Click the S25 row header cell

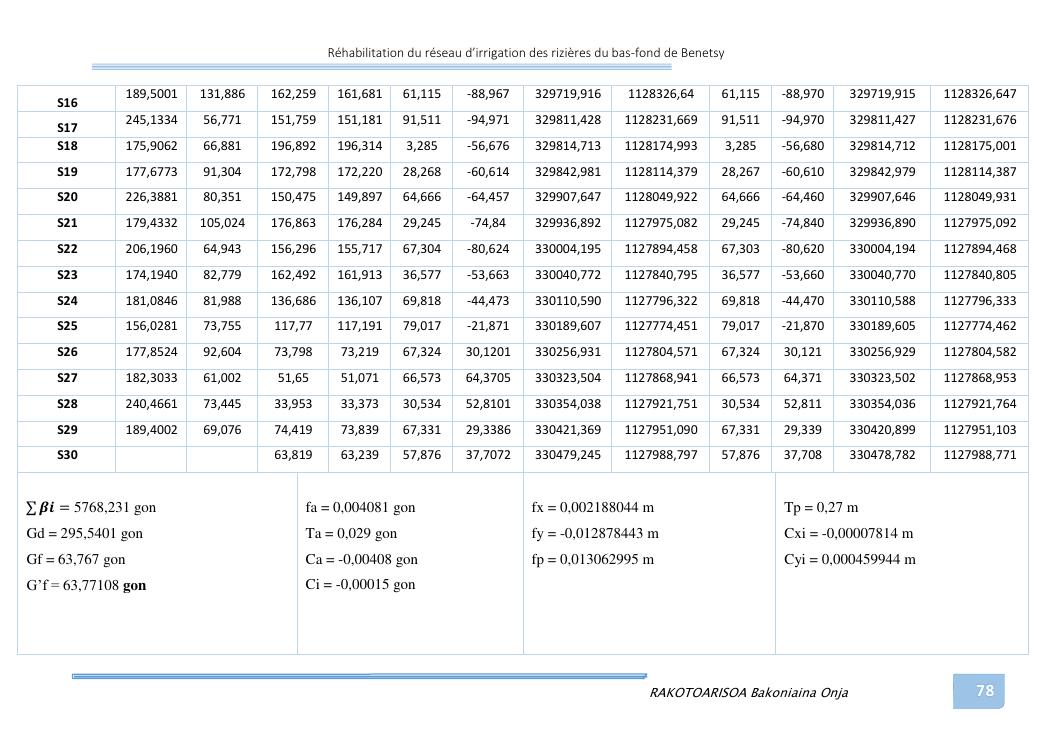pos(67,326)
